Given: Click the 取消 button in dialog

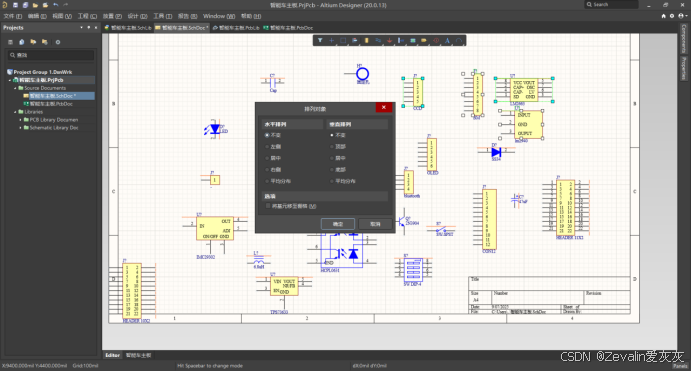Looking at the screenshot, I should pyautogui.click(x=375, y=224).
